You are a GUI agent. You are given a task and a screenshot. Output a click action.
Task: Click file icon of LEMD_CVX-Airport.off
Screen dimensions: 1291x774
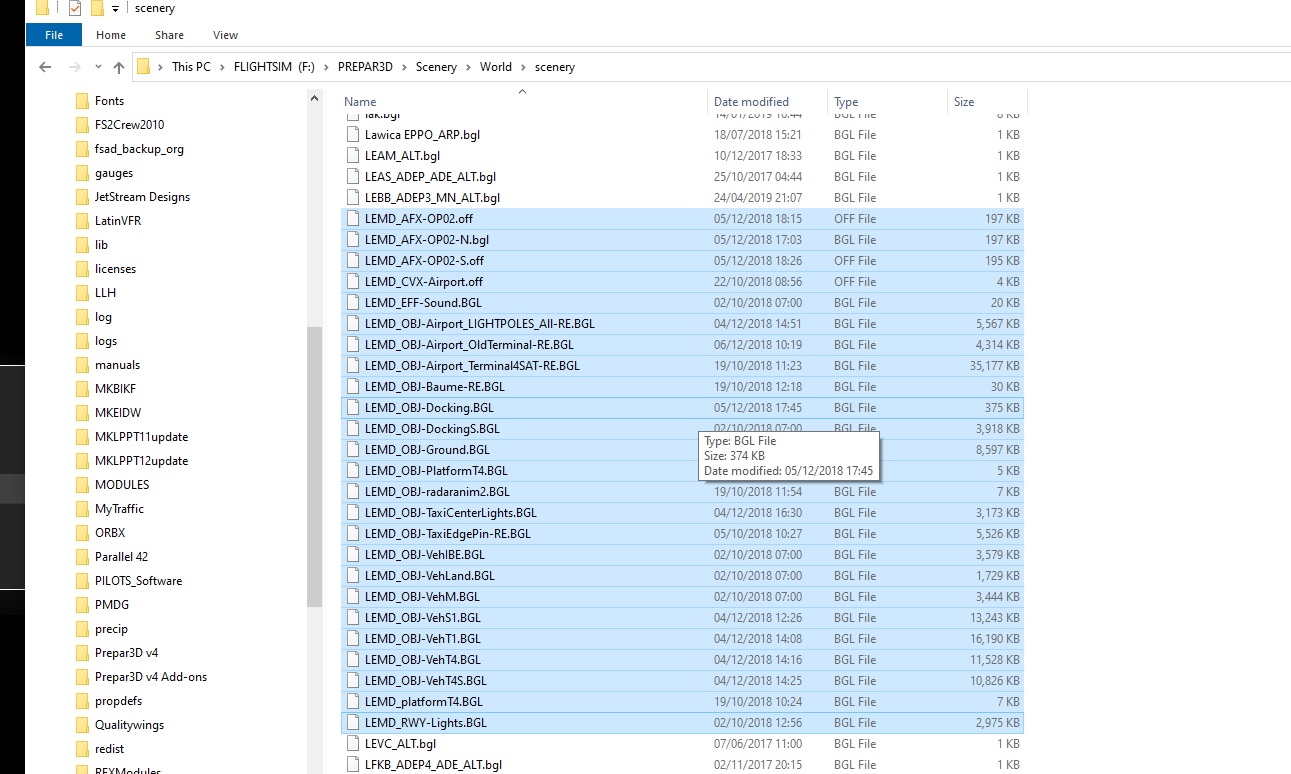coord(352,281)
